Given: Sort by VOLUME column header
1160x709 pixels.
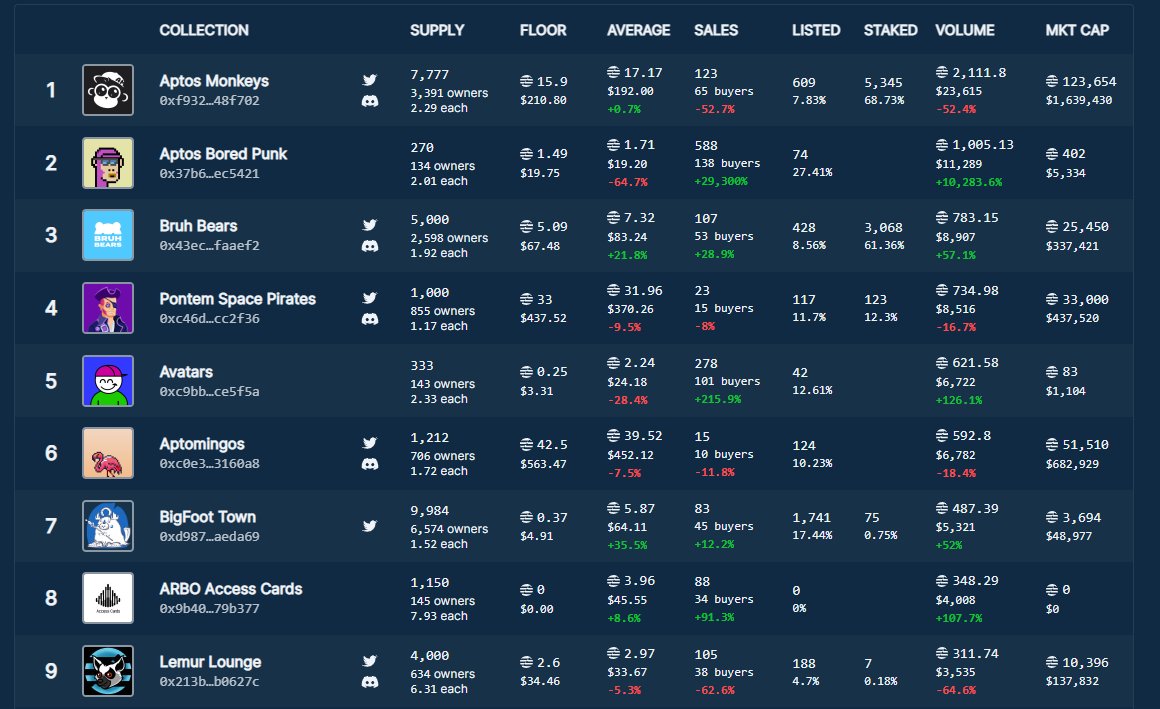Looking at the screenshot, I should 965,30.
